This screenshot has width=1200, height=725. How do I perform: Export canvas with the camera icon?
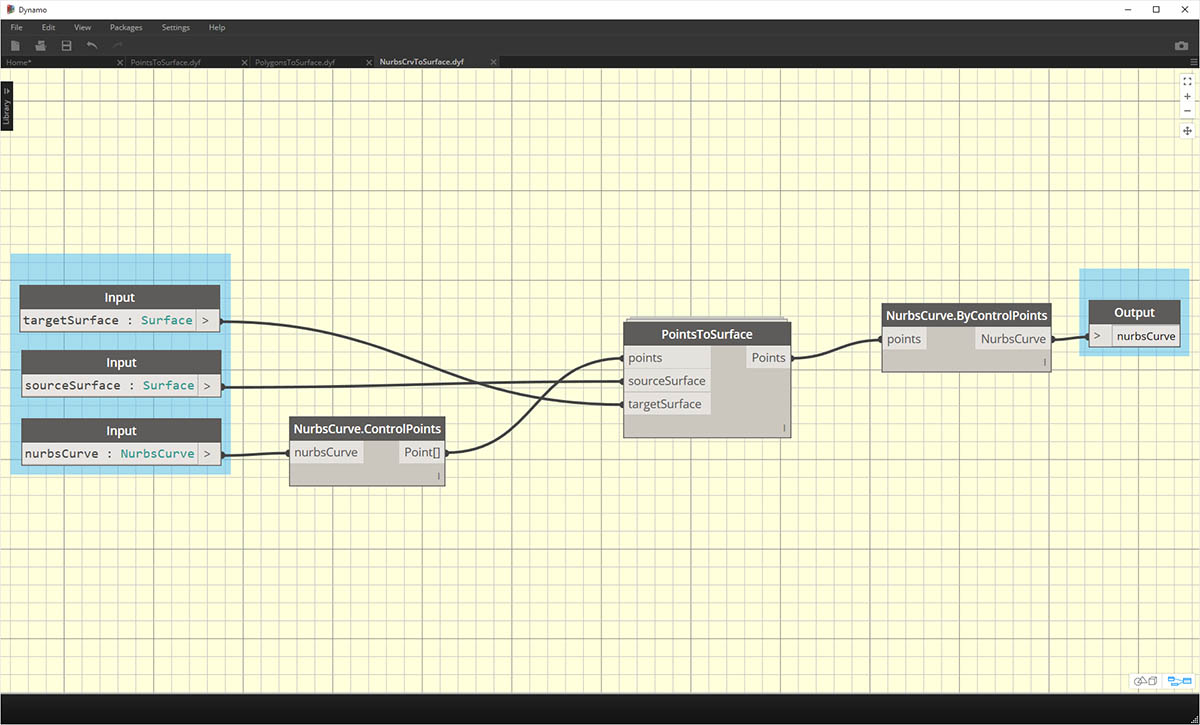(x=1181, y=46)
